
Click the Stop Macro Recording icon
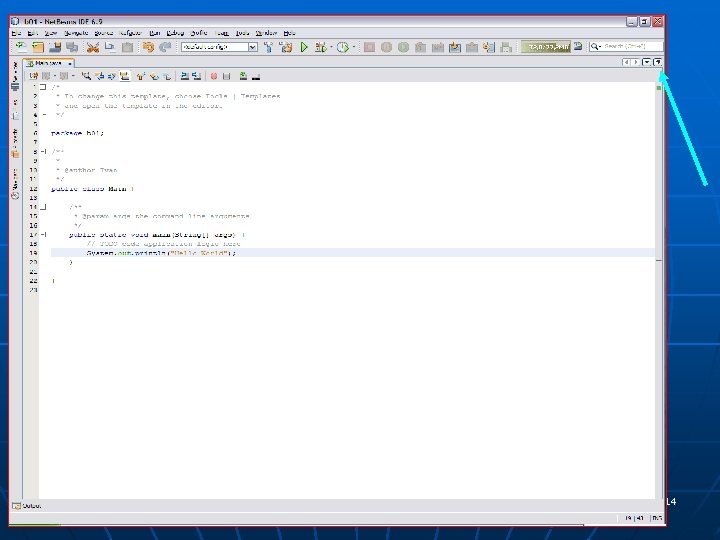[226, 76]
